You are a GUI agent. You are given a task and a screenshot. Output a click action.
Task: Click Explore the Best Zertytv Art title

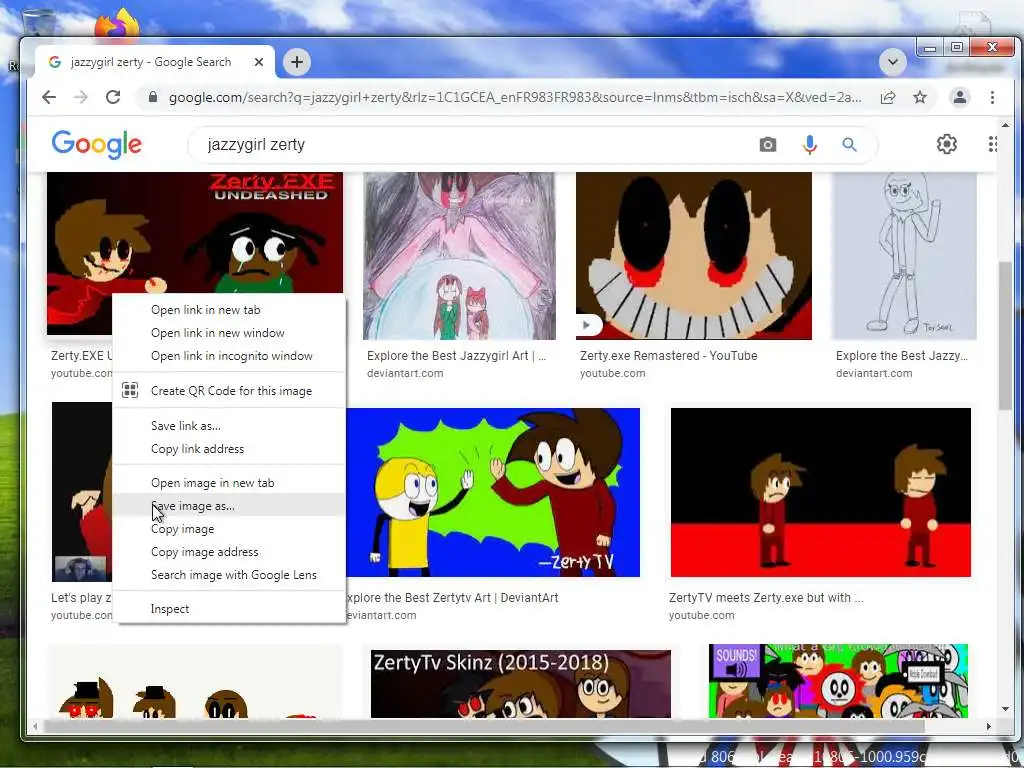click(453, 598)
